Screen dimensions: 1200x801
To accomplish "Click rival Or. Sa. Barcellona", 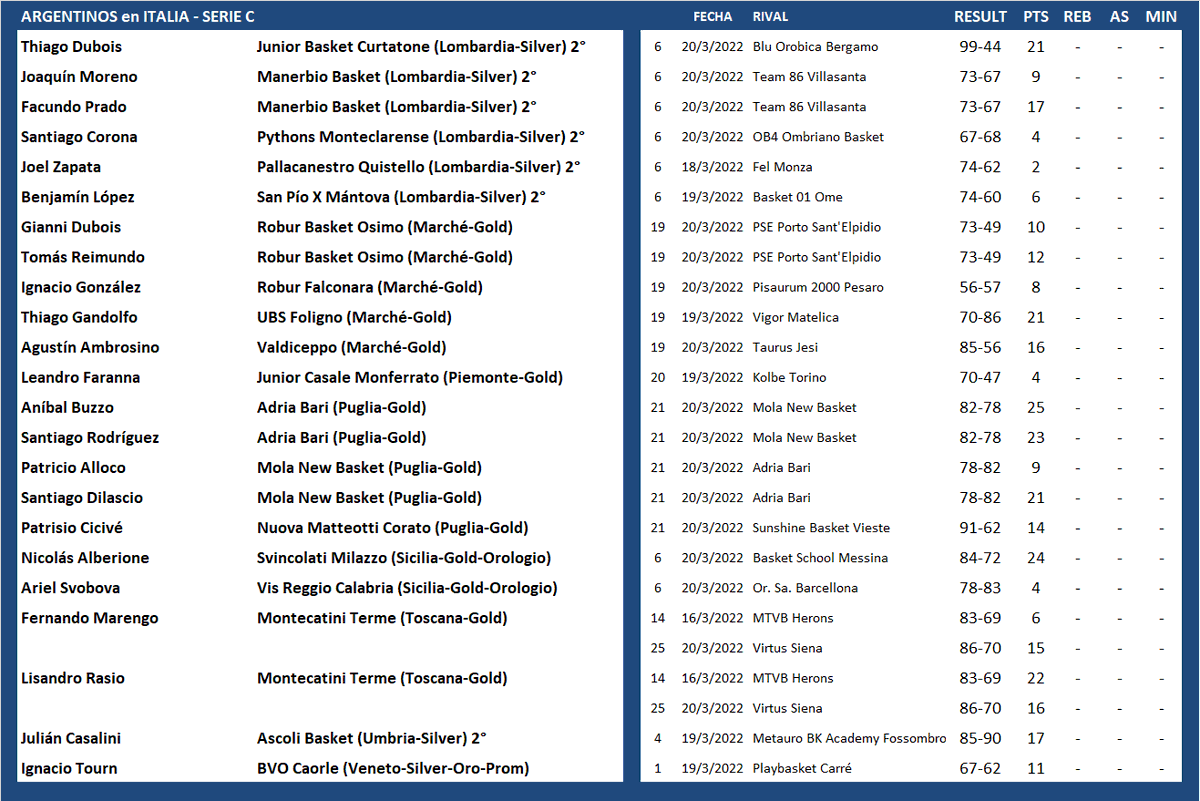I will pos(805,587).
